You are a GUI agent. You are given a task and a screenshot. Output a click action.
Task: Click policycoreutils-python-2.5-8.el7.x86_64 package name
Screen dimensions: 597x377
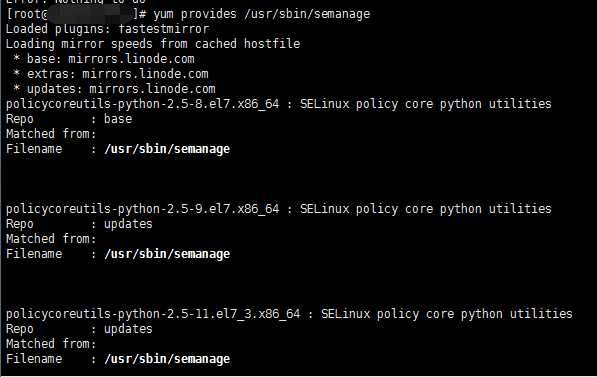(142, 104)
